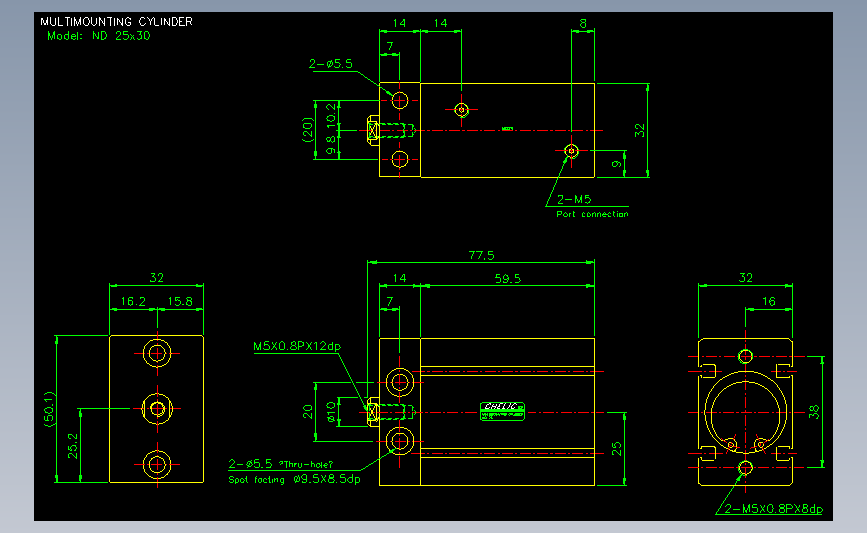The image size is (867, 533).
Task: Select the 'Port connection' note
Action: 592,214
